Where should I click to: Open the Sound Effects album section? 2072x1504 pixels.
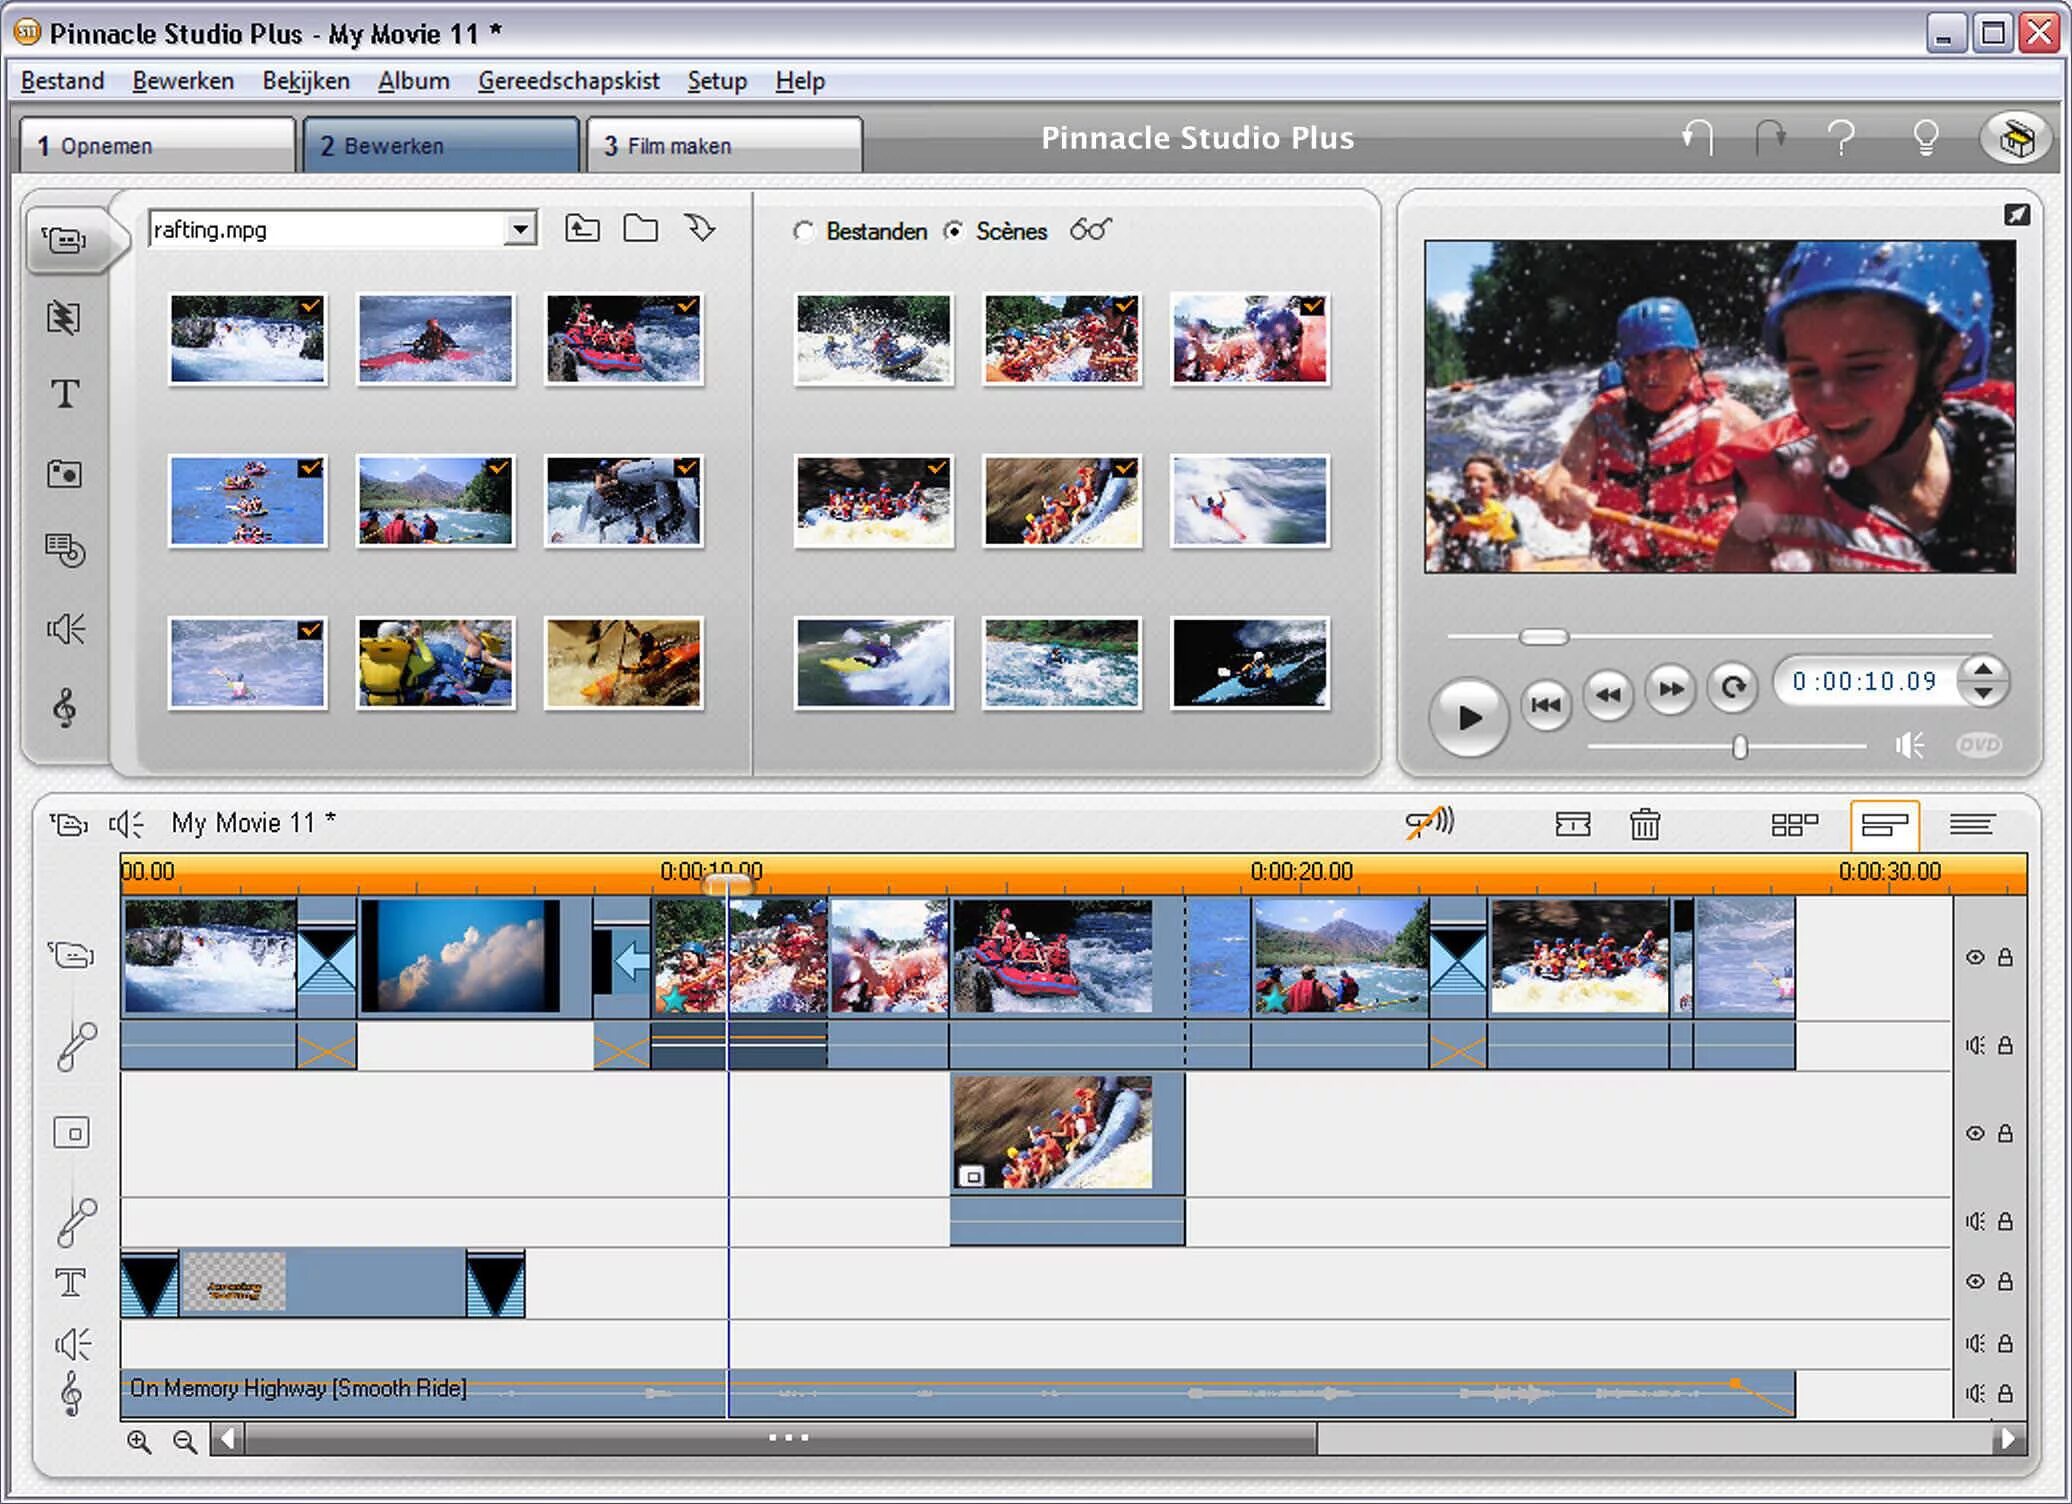(x=64, y=629)
